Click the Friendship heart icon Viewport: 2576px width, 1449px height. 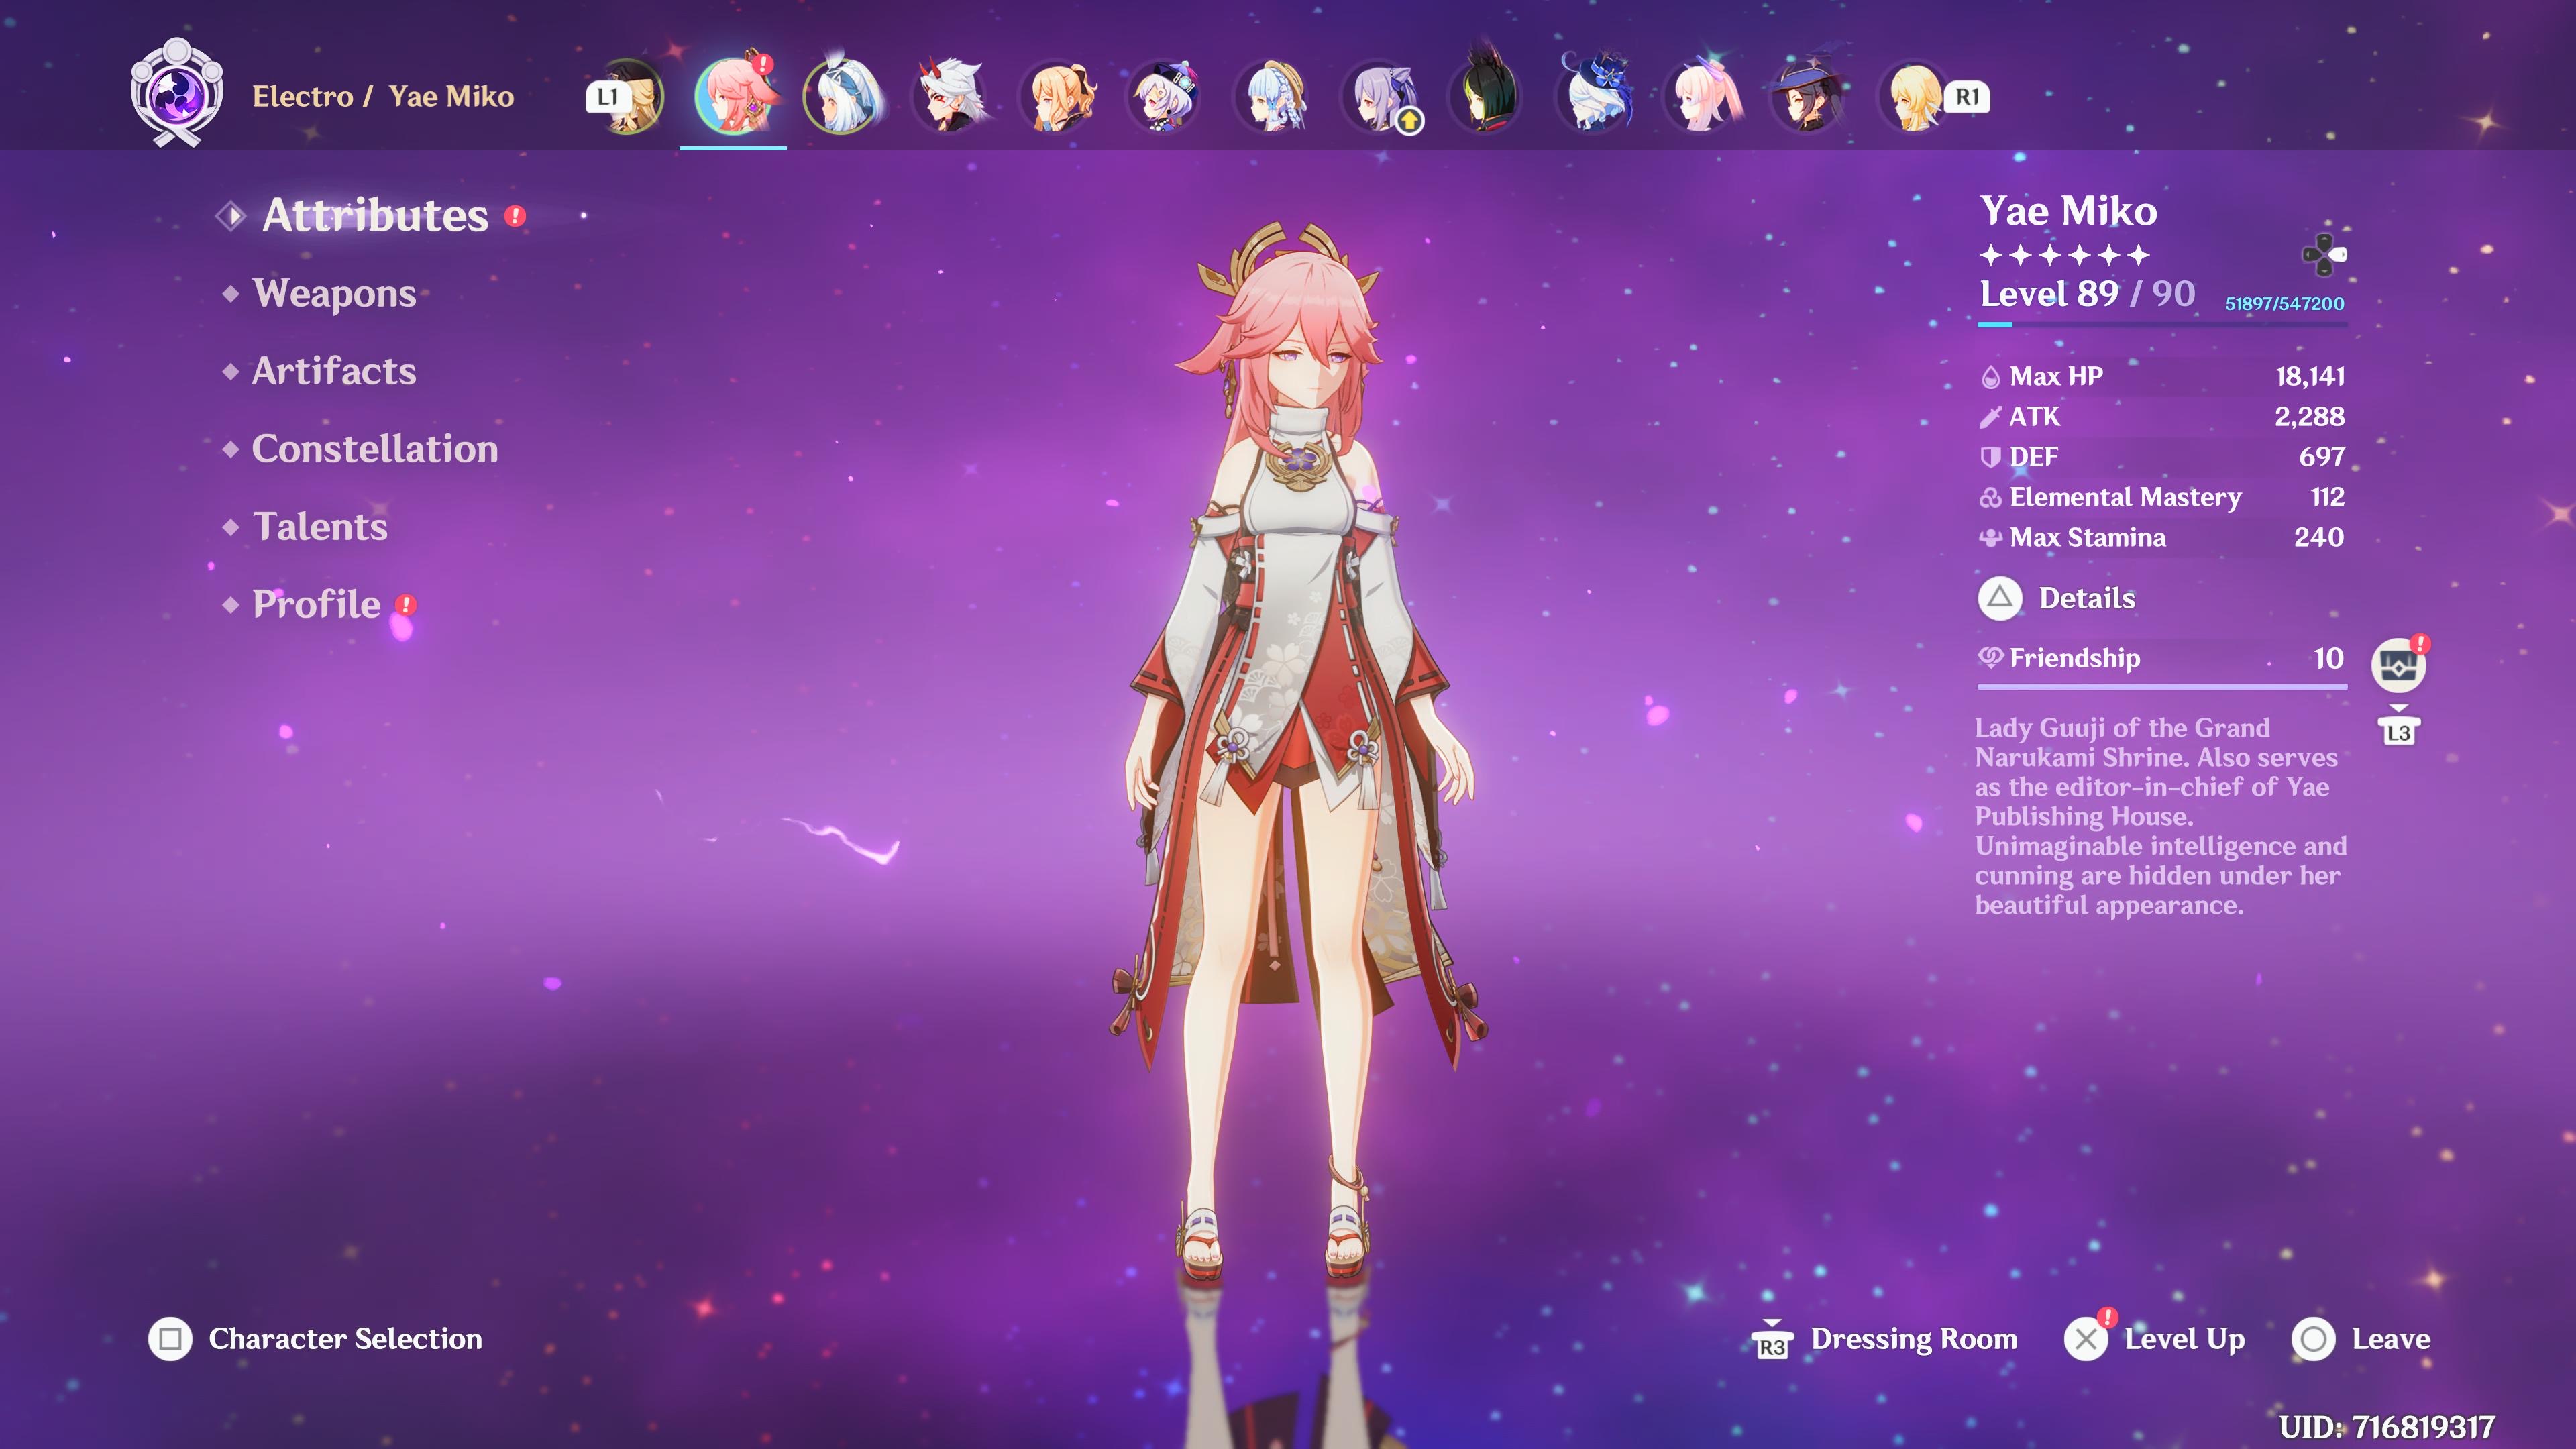[1990, 657]
